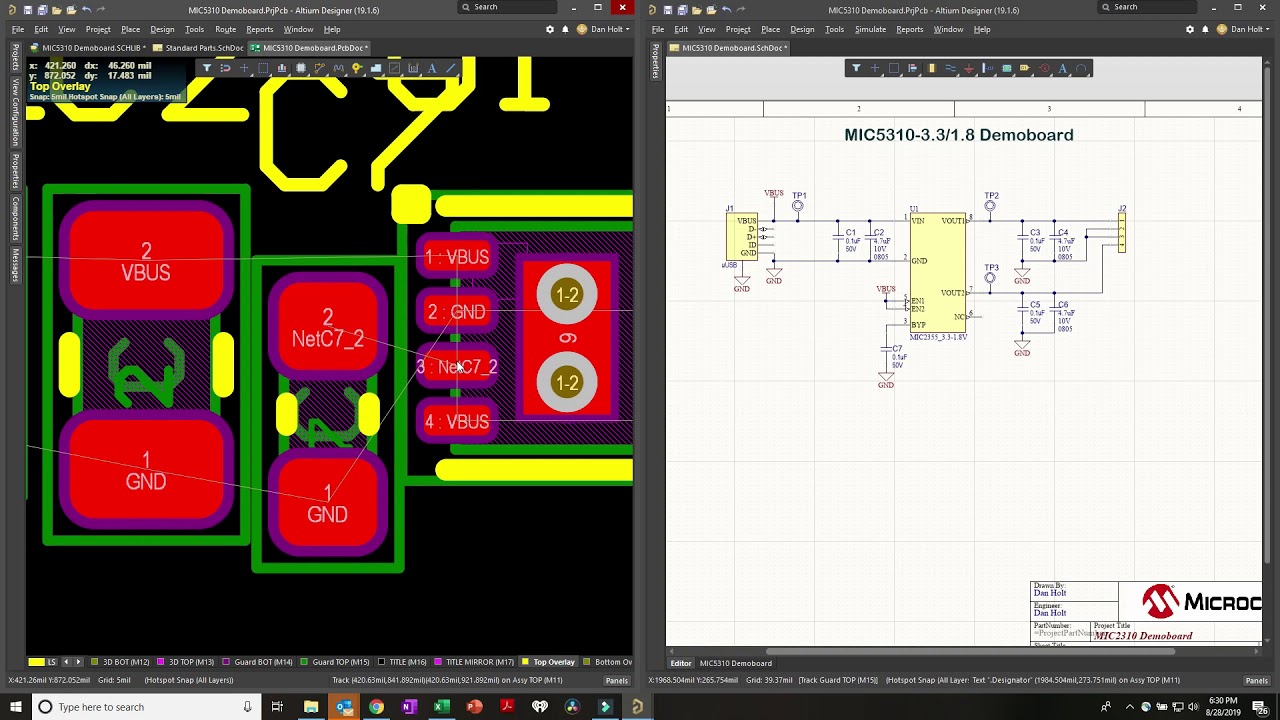Click the notifications bell in schematic window
Screen dimensions: 1280x720
1205,29
